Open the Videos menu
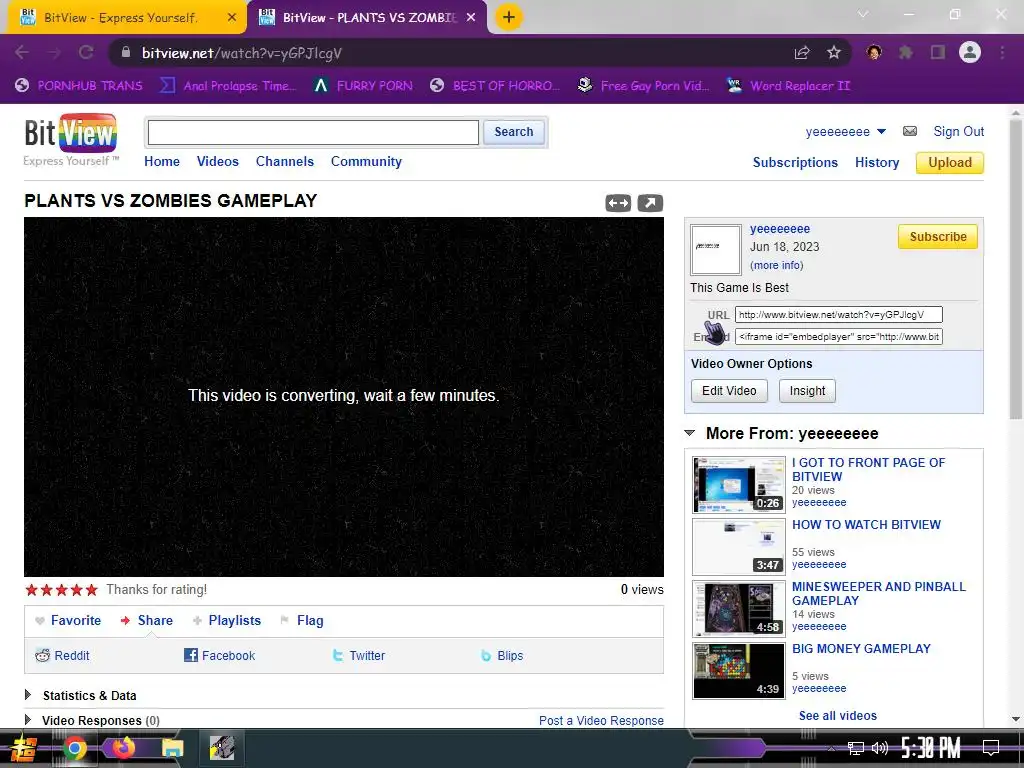The image size is (1024, 768). coord(217,161)
